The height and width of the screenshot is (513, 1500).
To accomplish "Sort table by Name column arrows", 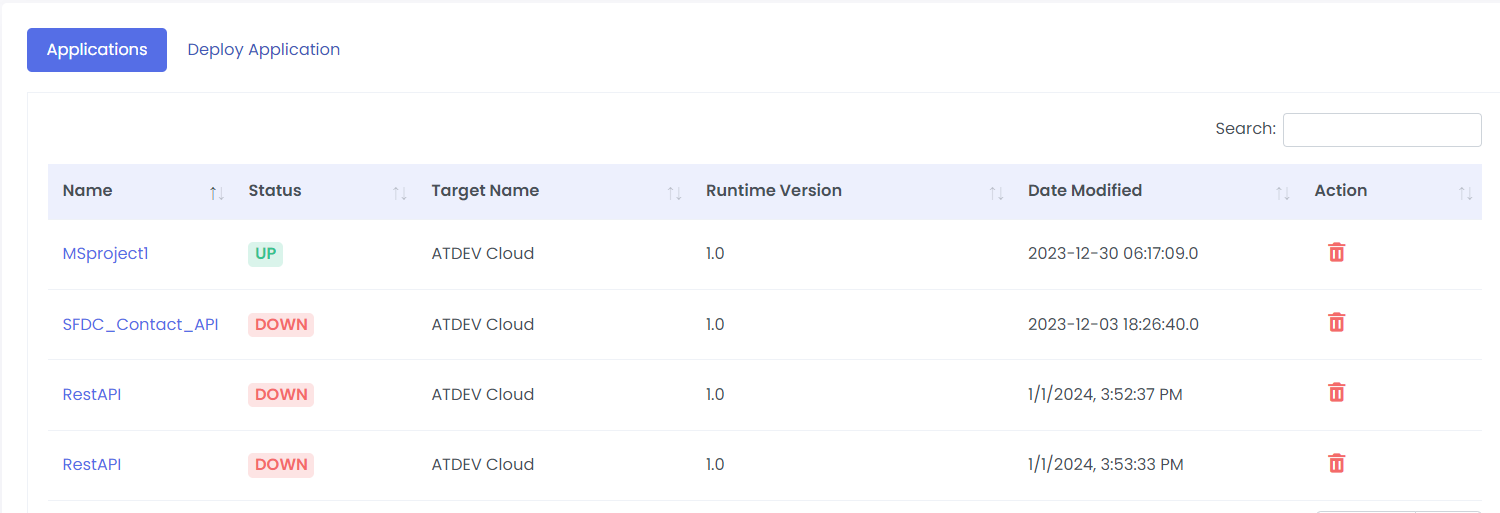I will coord(217,193).
